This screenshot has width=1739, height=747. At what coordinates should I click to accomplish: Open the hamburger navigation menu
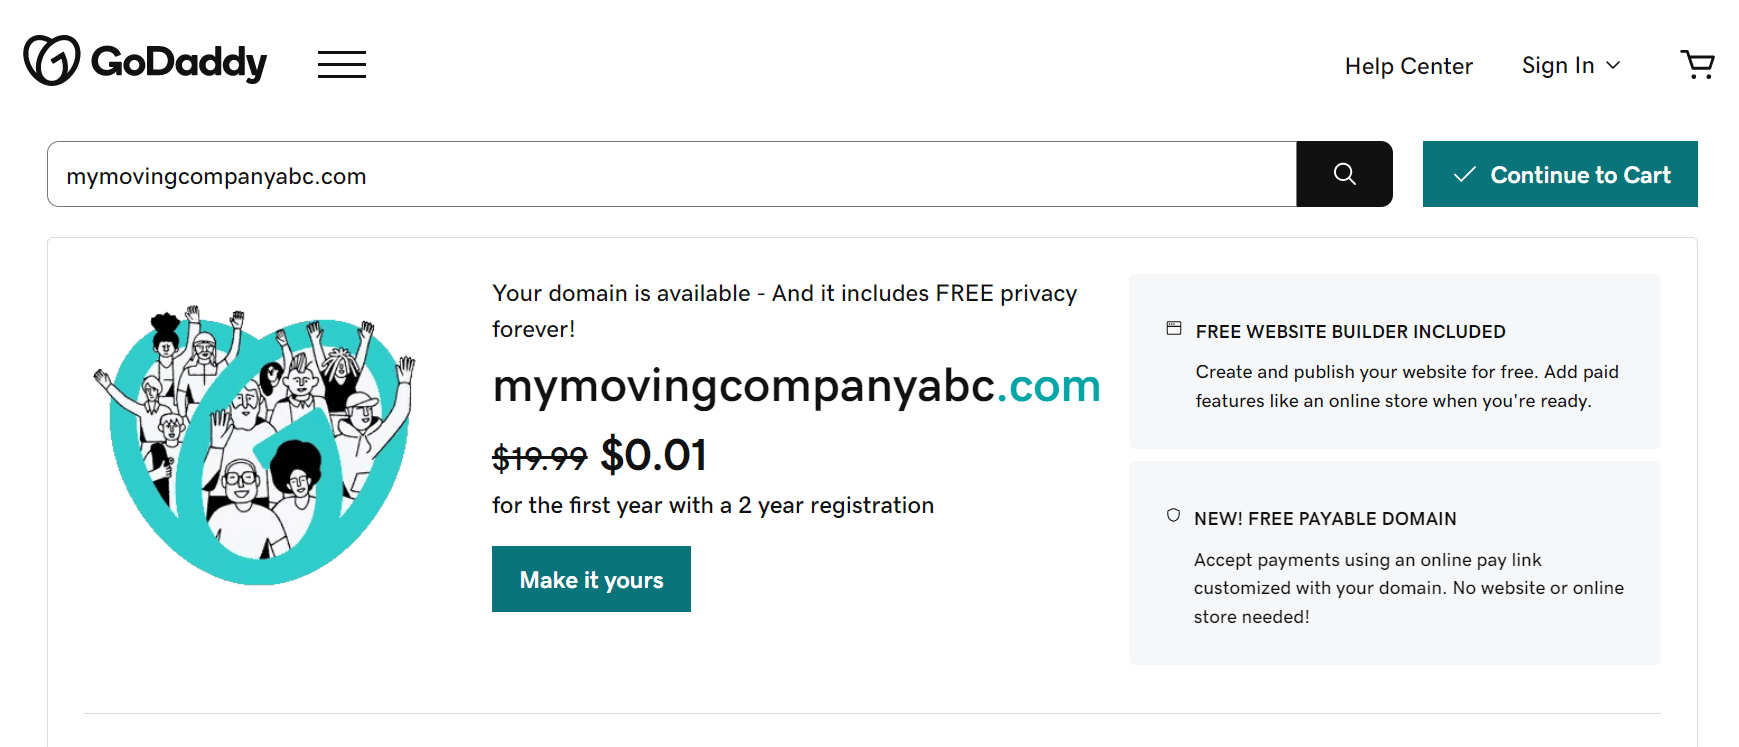click(x=342, y=64)
